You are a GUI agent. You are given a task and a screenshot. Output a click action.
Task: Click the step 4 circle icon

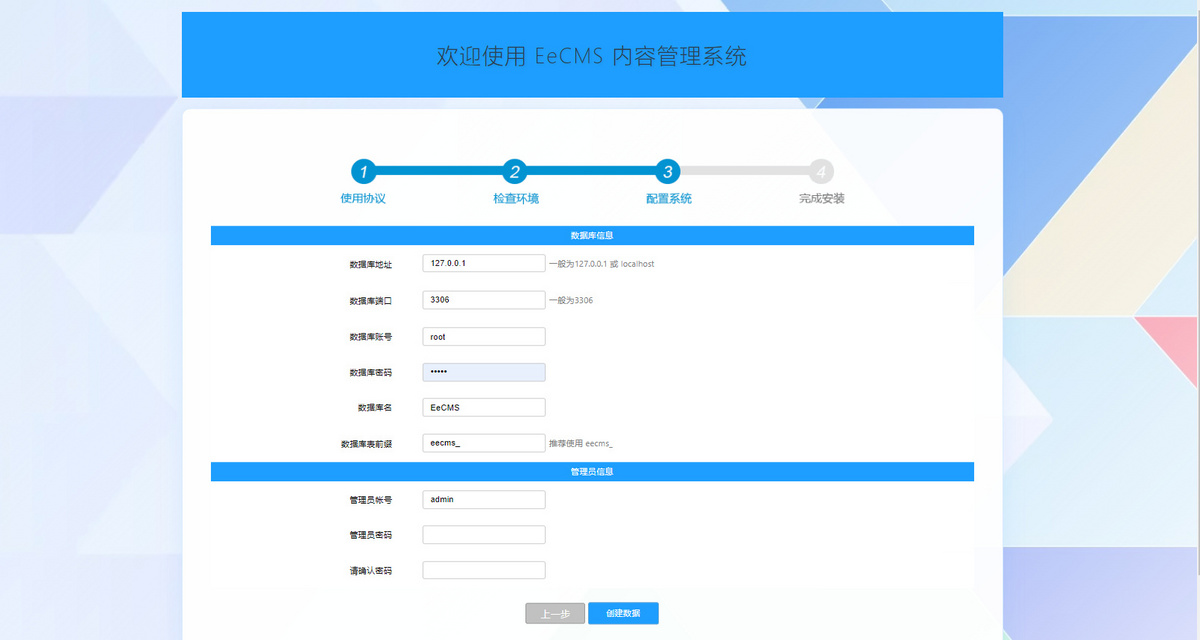(821, 171)
